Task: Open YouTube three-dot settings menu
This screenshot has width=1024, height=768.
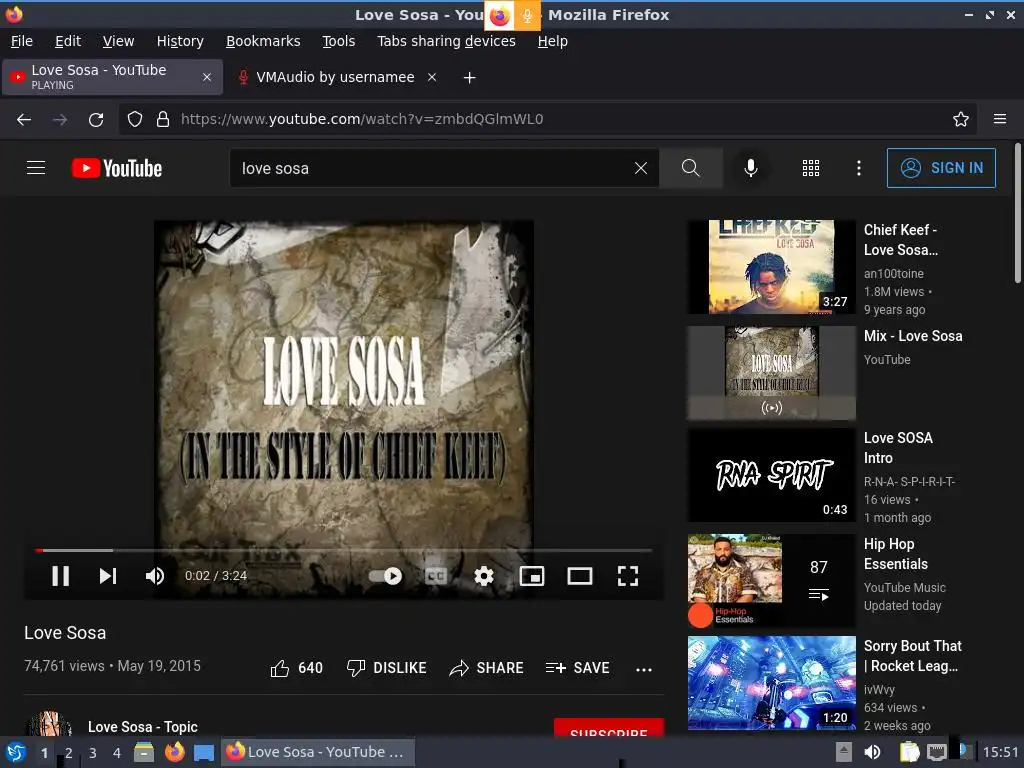Action: (859, 168)
